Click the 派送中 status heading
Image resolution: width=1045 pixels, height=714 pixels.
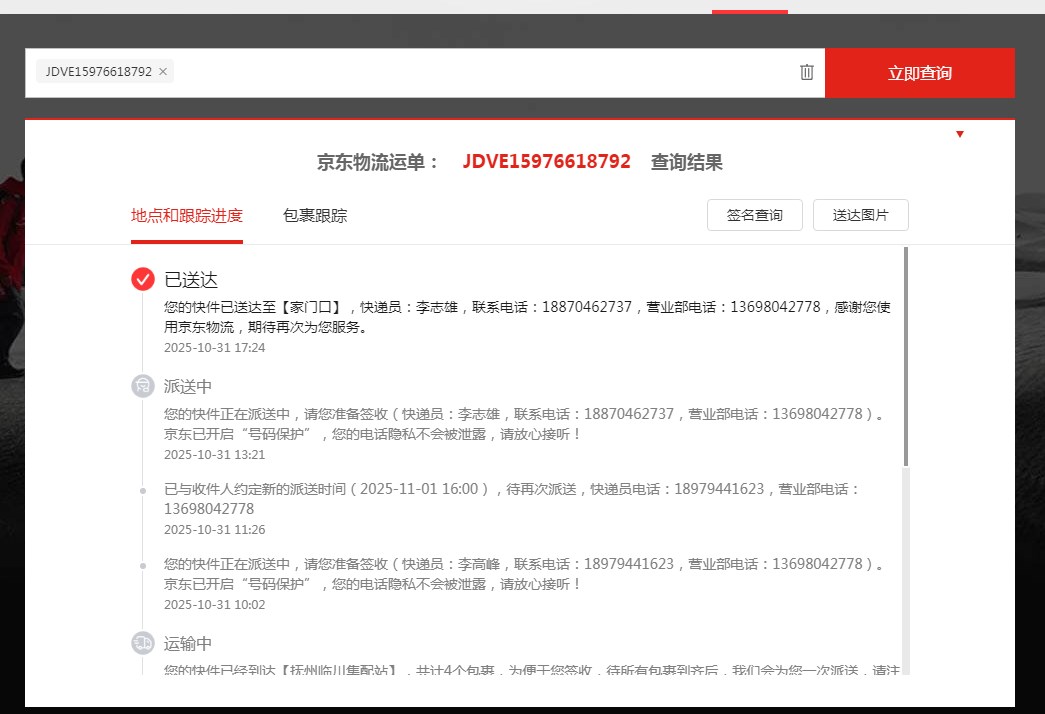tap(188, 387)
